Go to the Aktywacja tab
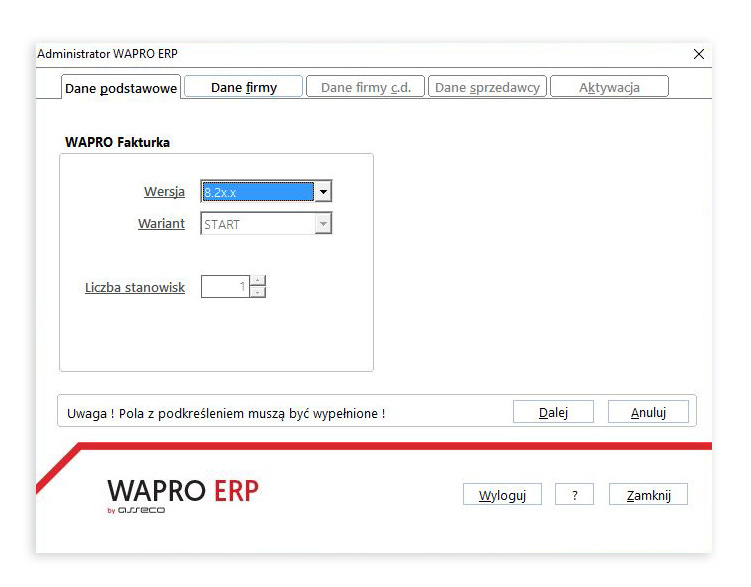 coord(609,87)
